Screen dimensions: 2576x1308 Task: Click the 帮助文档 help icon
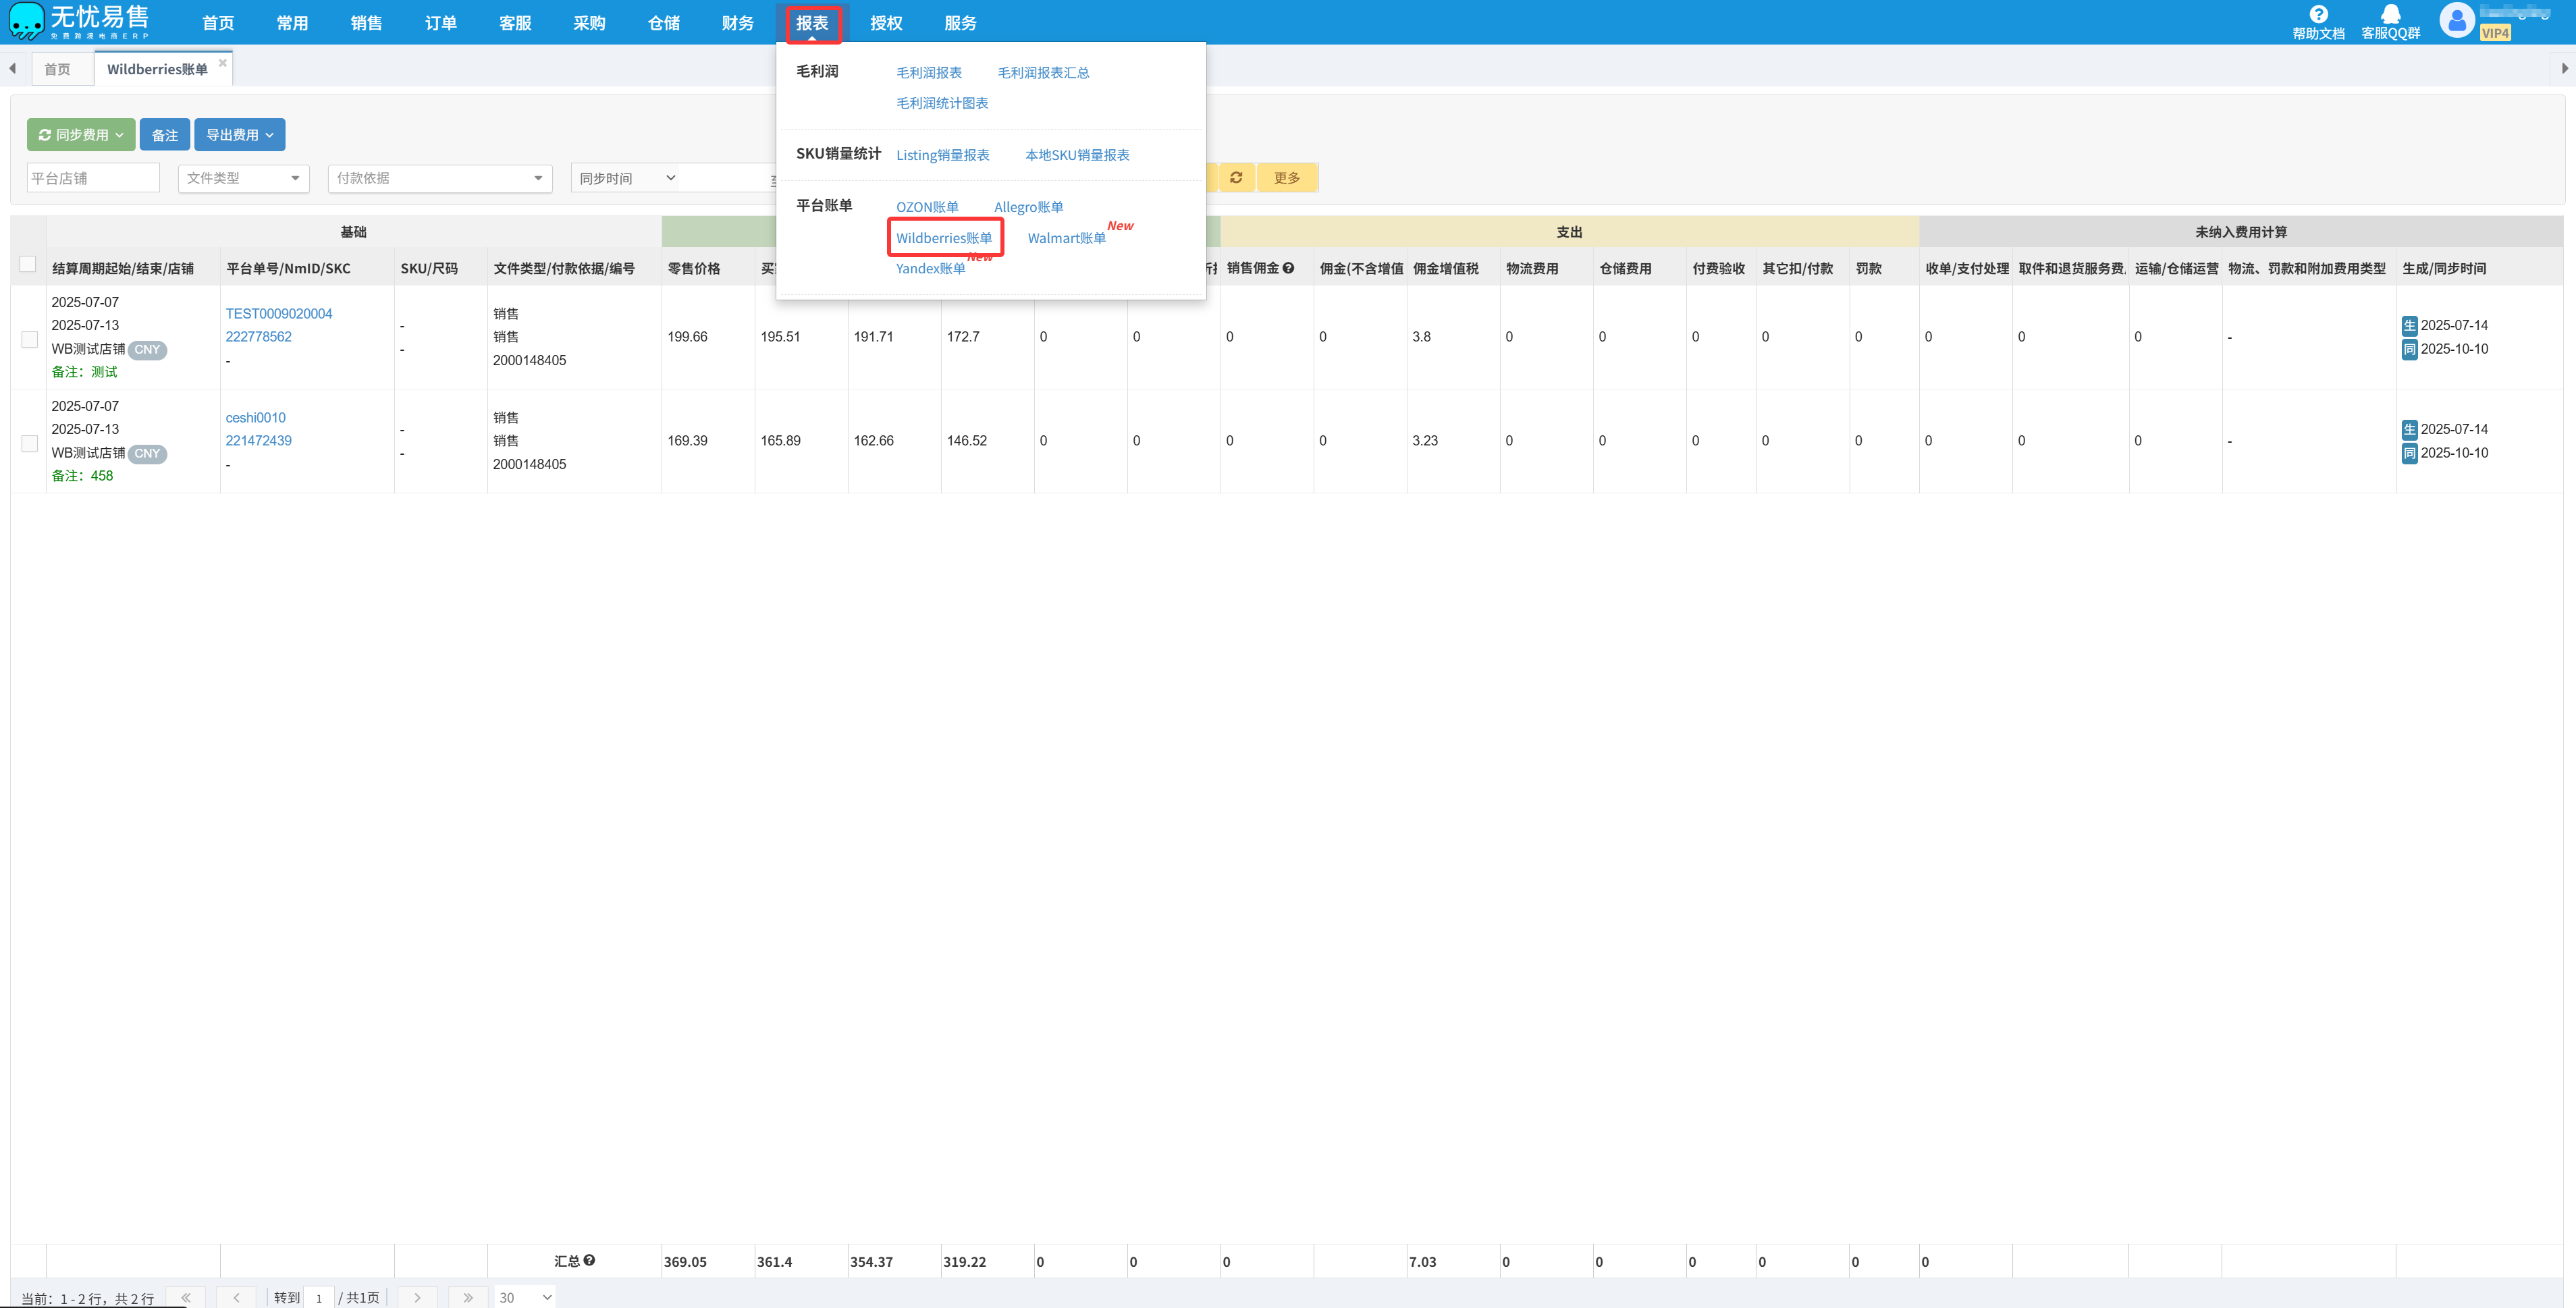pos(2317,14)
